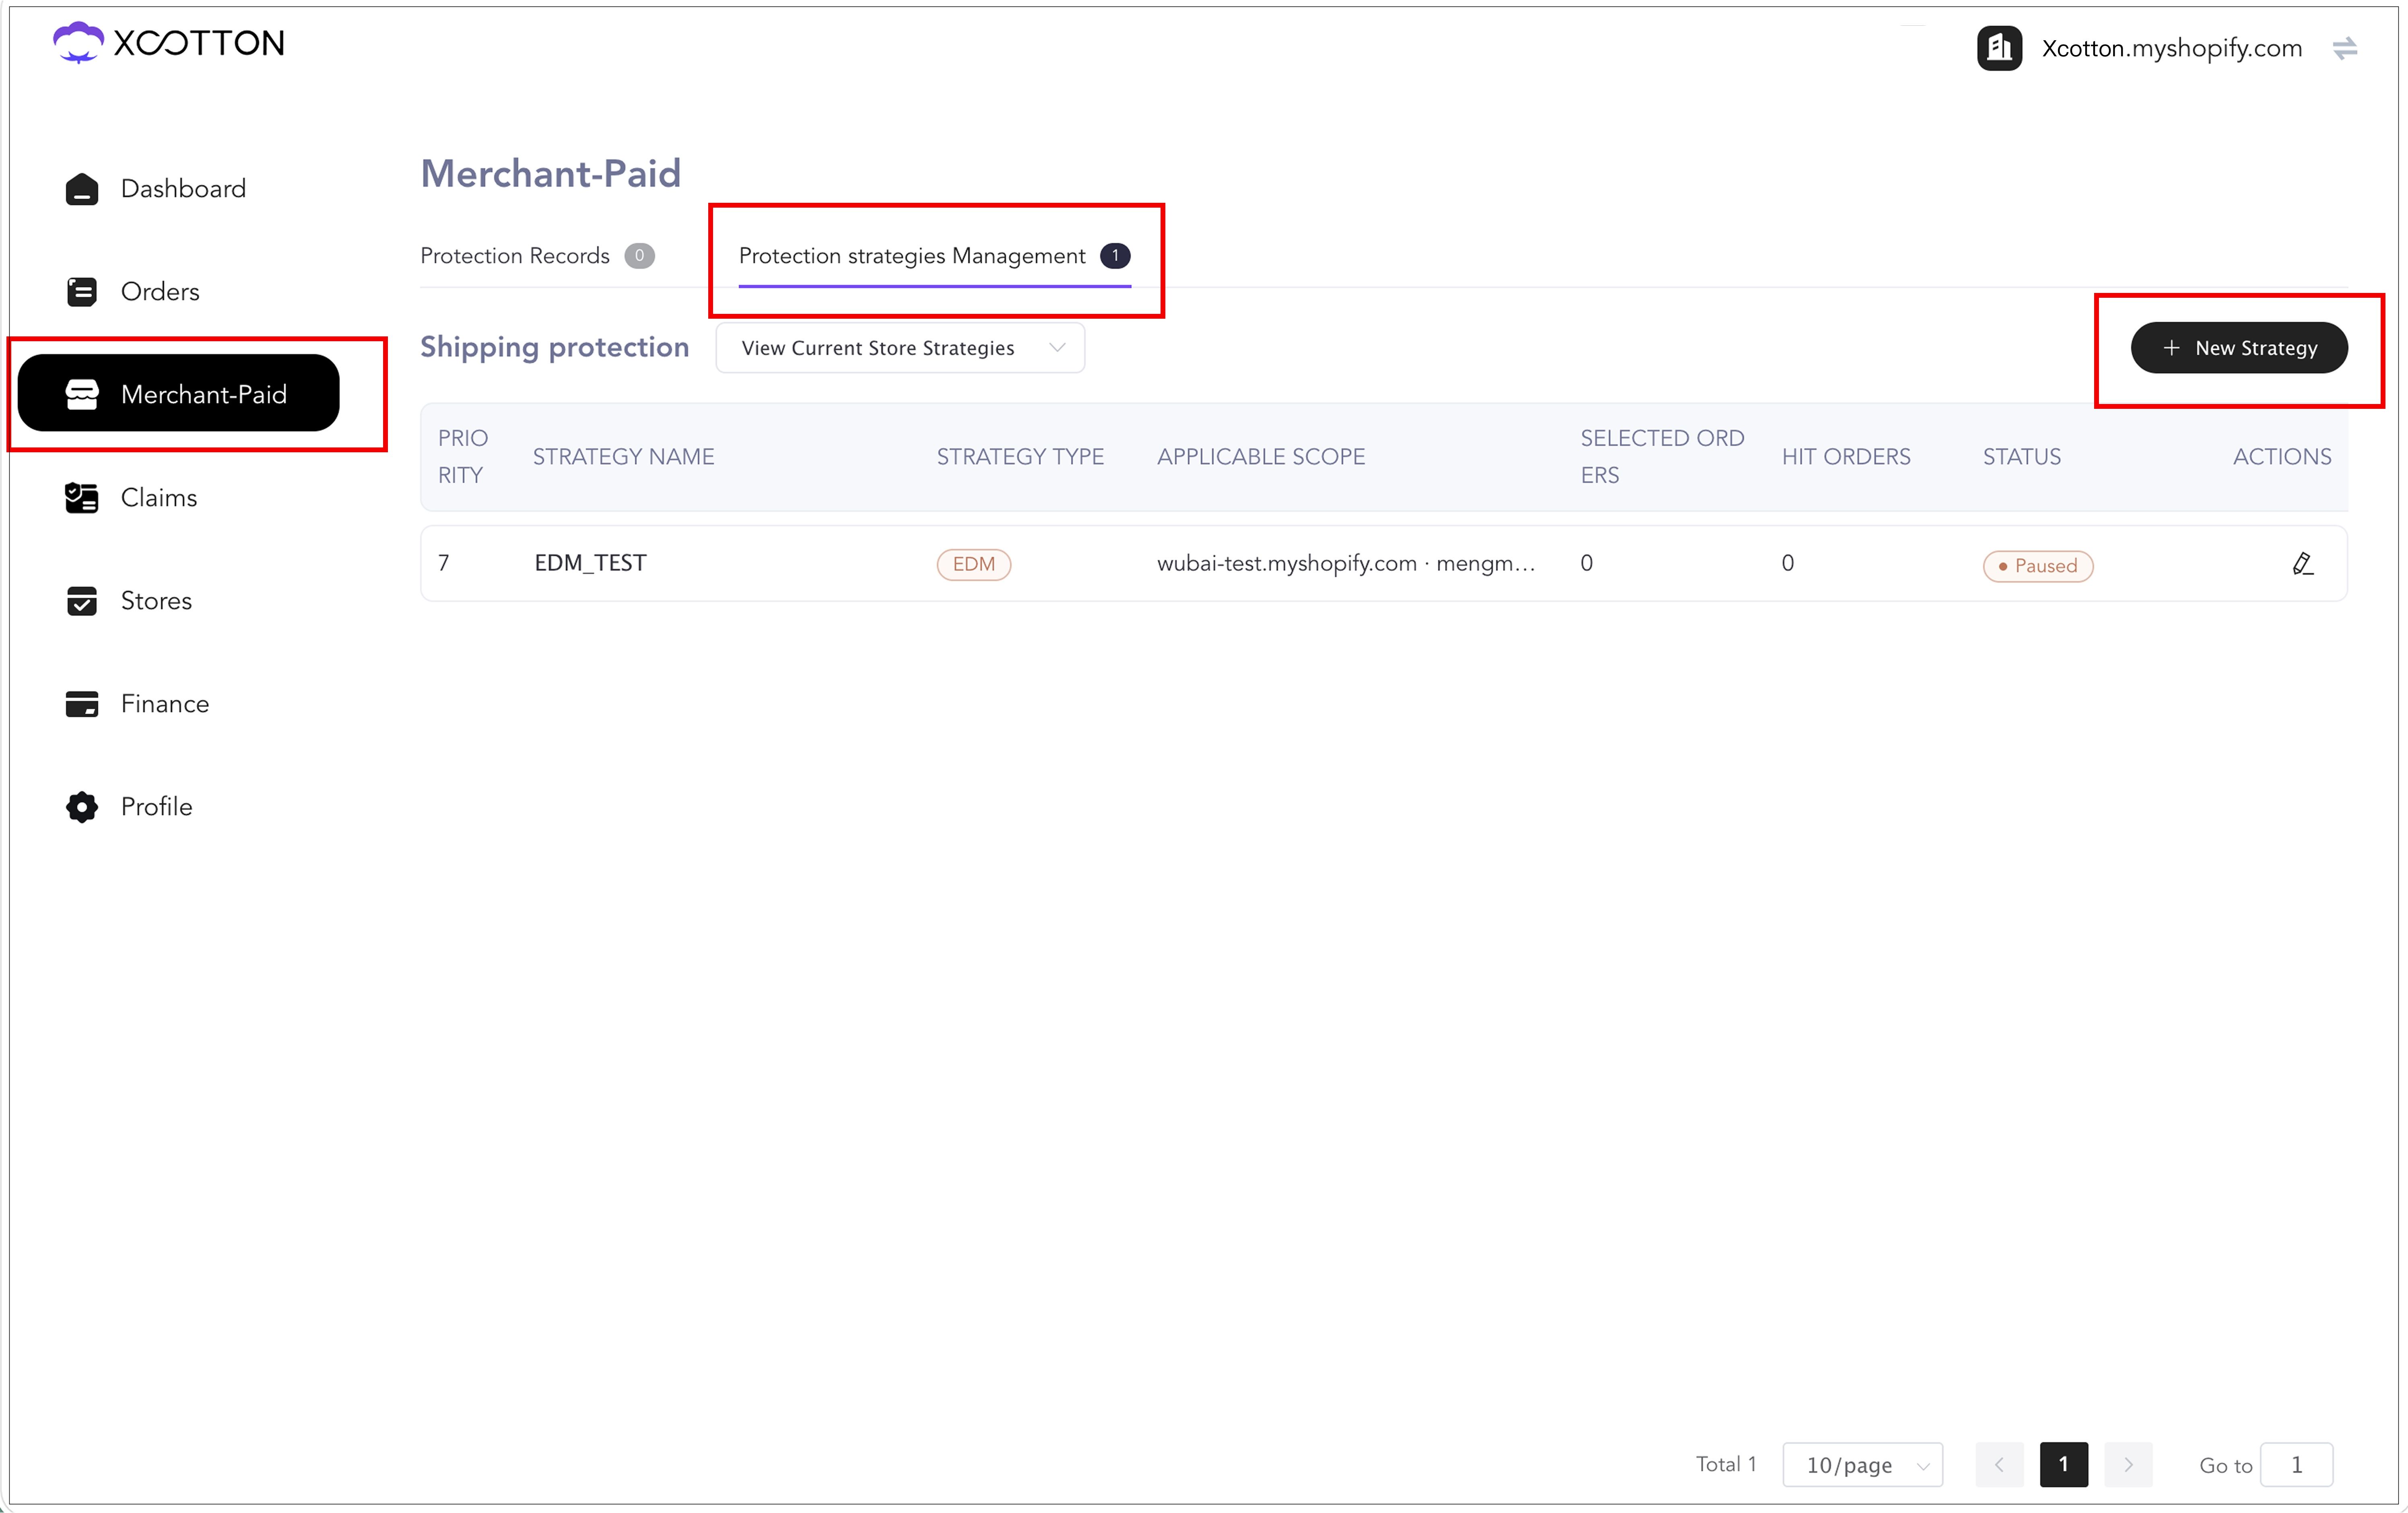Click the EDM strategy type tag

coord(973,564)
